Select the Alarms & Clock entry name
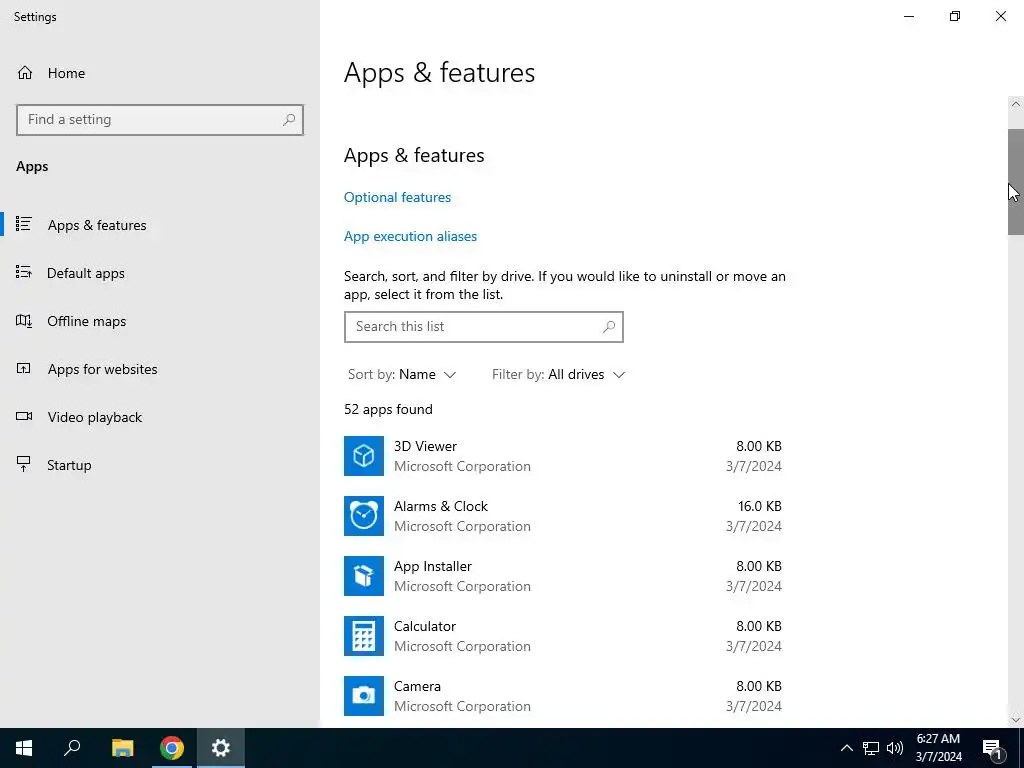Viewport: 1024px width, 768px height. pyautogui.click(x=441, y=506)
